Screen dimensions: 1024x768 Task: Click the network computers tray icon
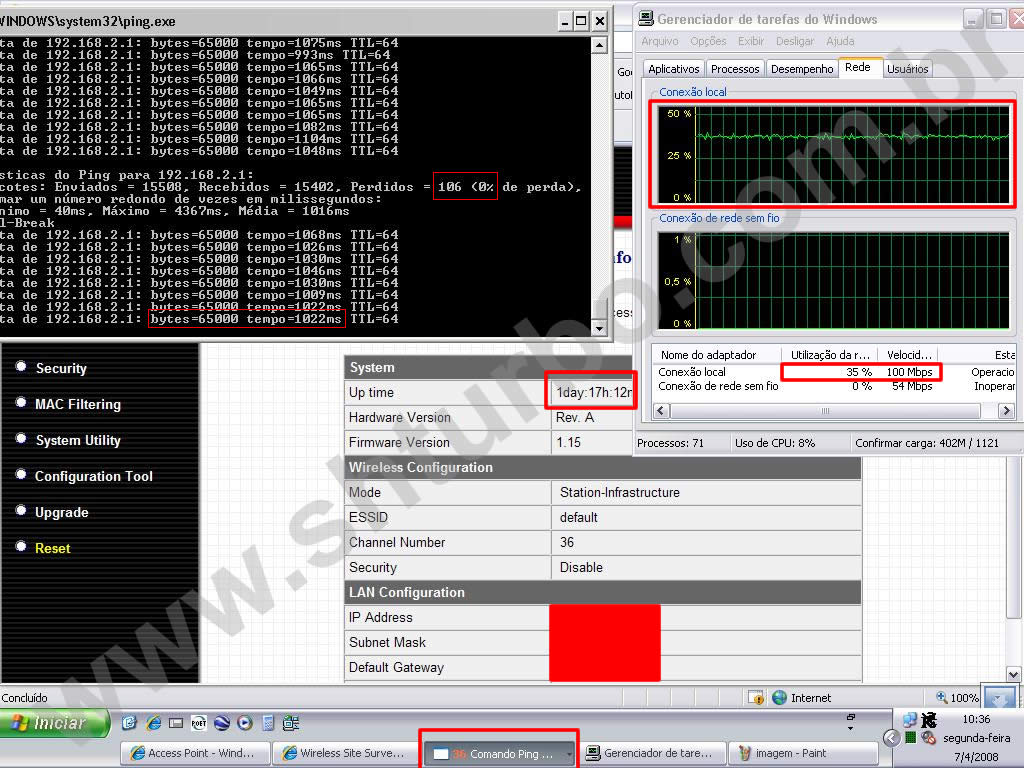(910, 720)
